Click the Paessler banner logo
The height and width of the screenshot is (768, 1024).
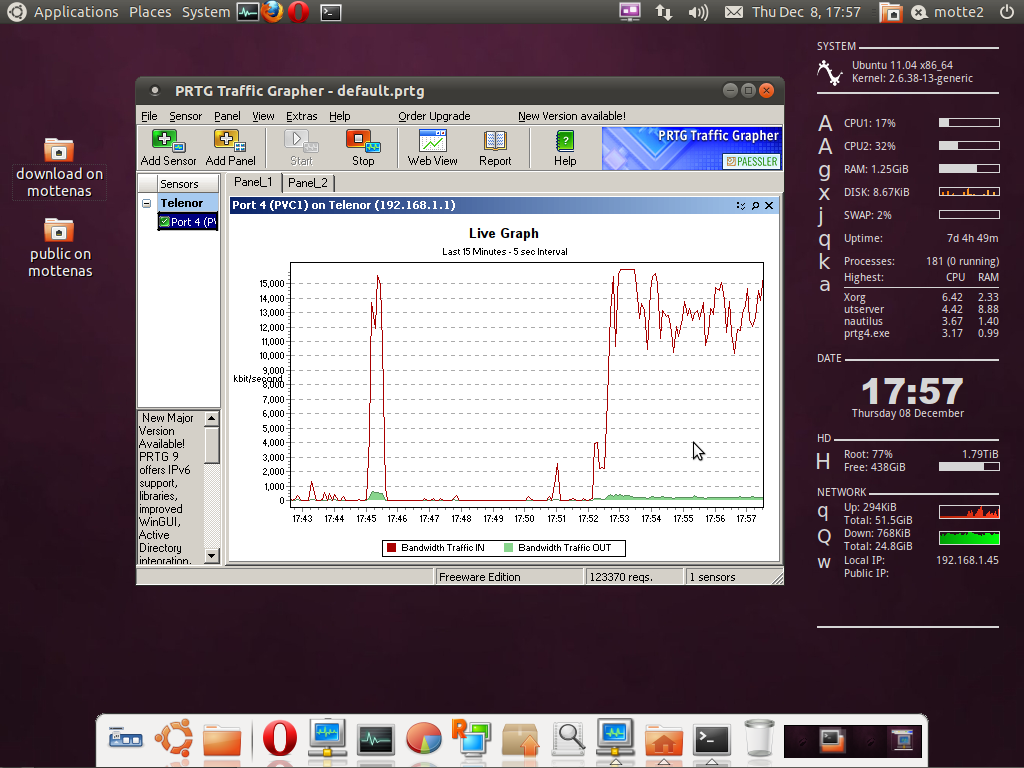point(752,161)
